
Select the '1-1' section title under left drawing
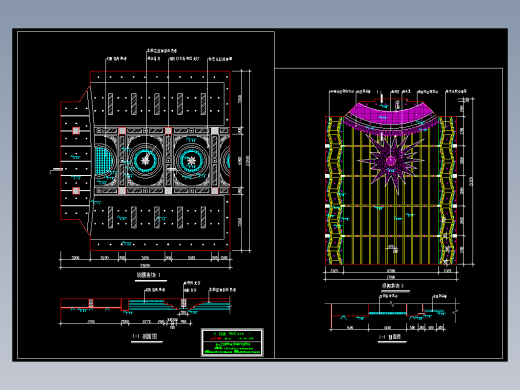click(x=145, y=336)
